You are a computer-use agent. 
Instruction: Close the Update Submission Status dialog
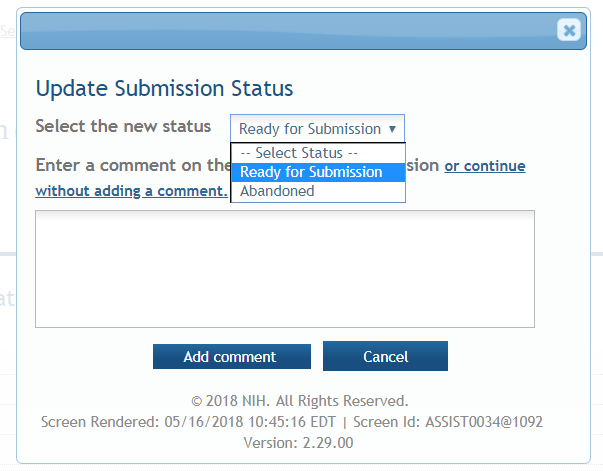coord(569,30)
